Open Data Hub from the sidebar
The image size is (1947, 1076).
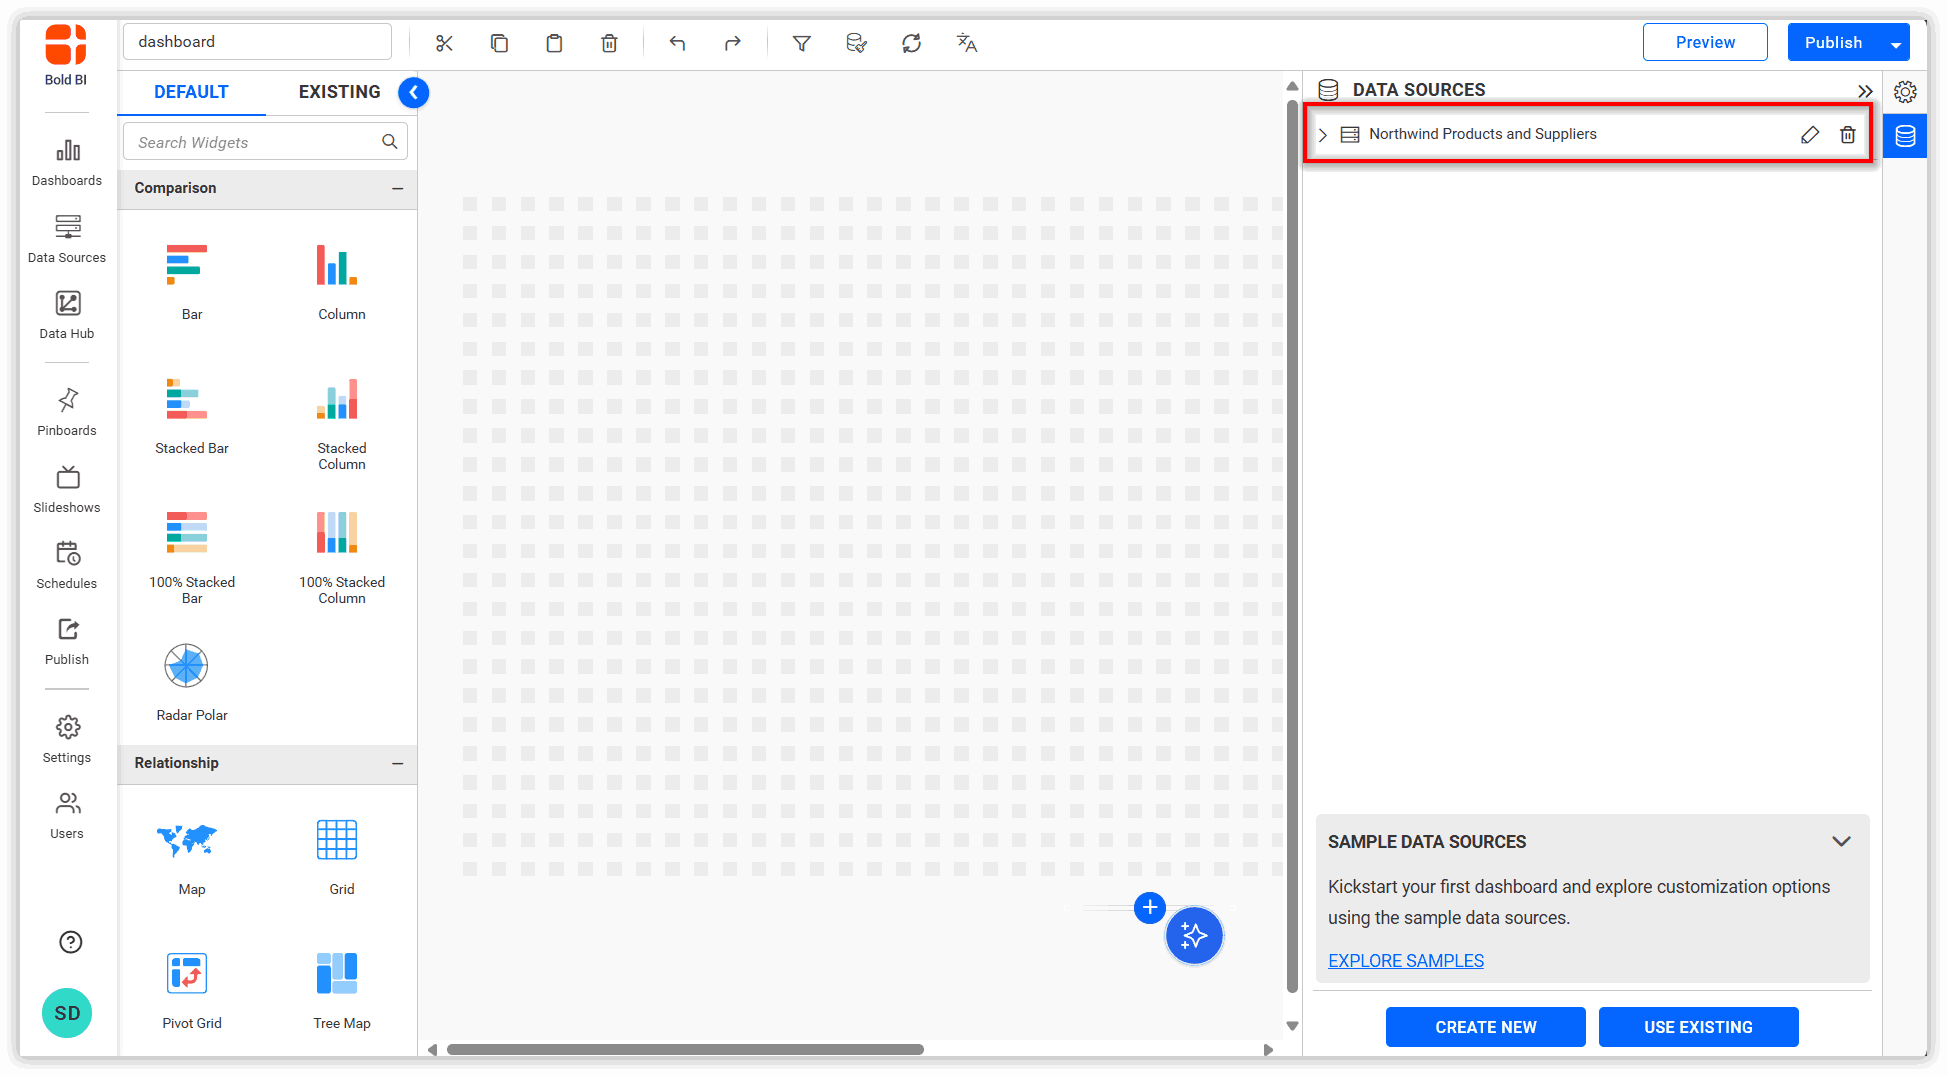click(67, 314)
